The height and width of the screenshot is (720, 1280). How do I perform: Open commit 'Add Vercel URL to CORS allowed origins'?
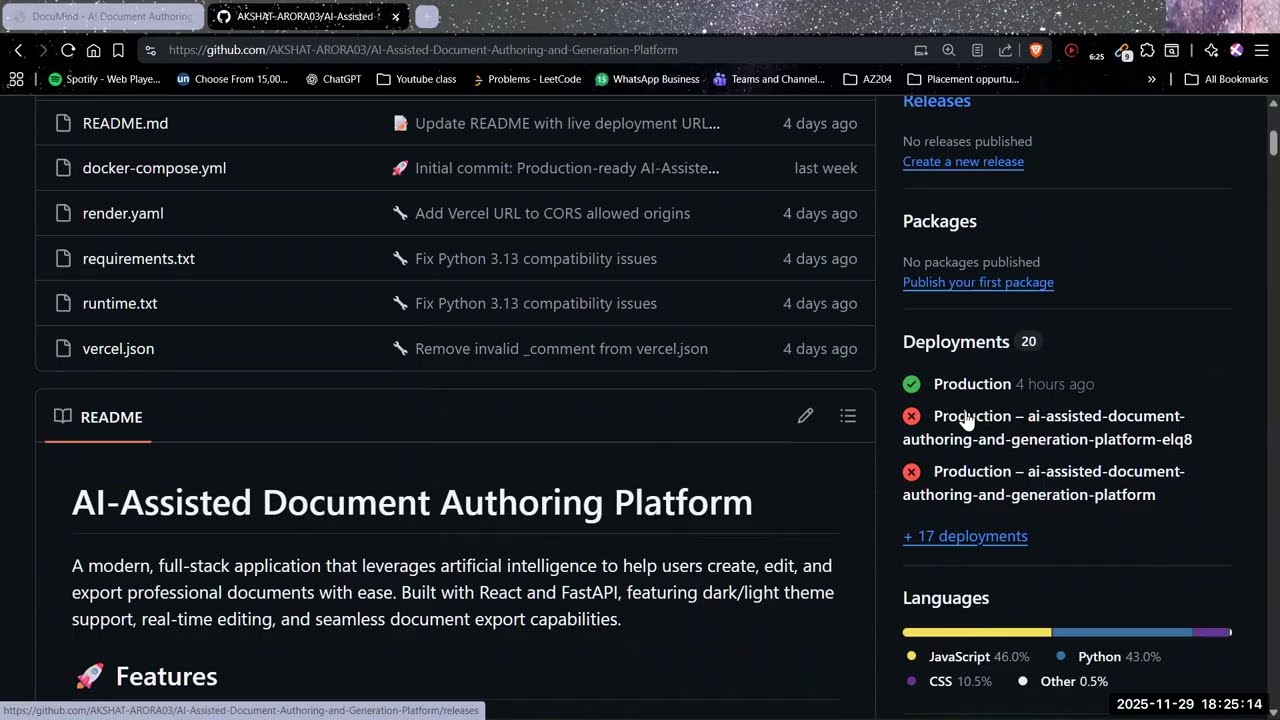552,213
